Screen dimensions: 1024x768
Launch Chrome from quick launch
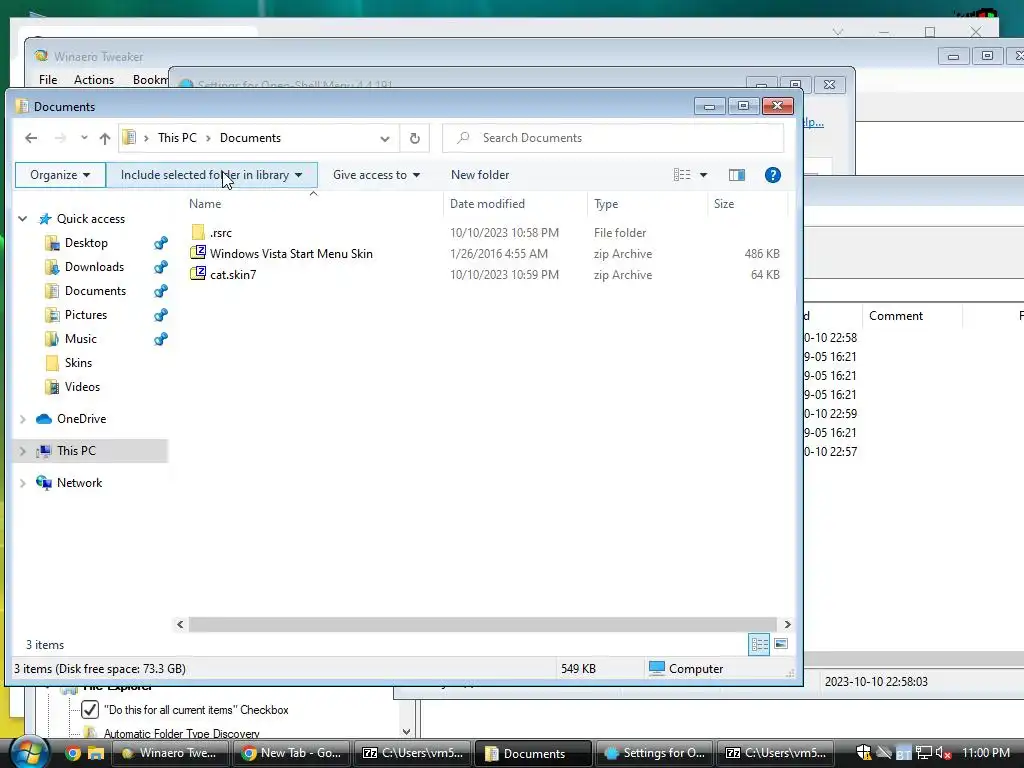coord(72,753)
